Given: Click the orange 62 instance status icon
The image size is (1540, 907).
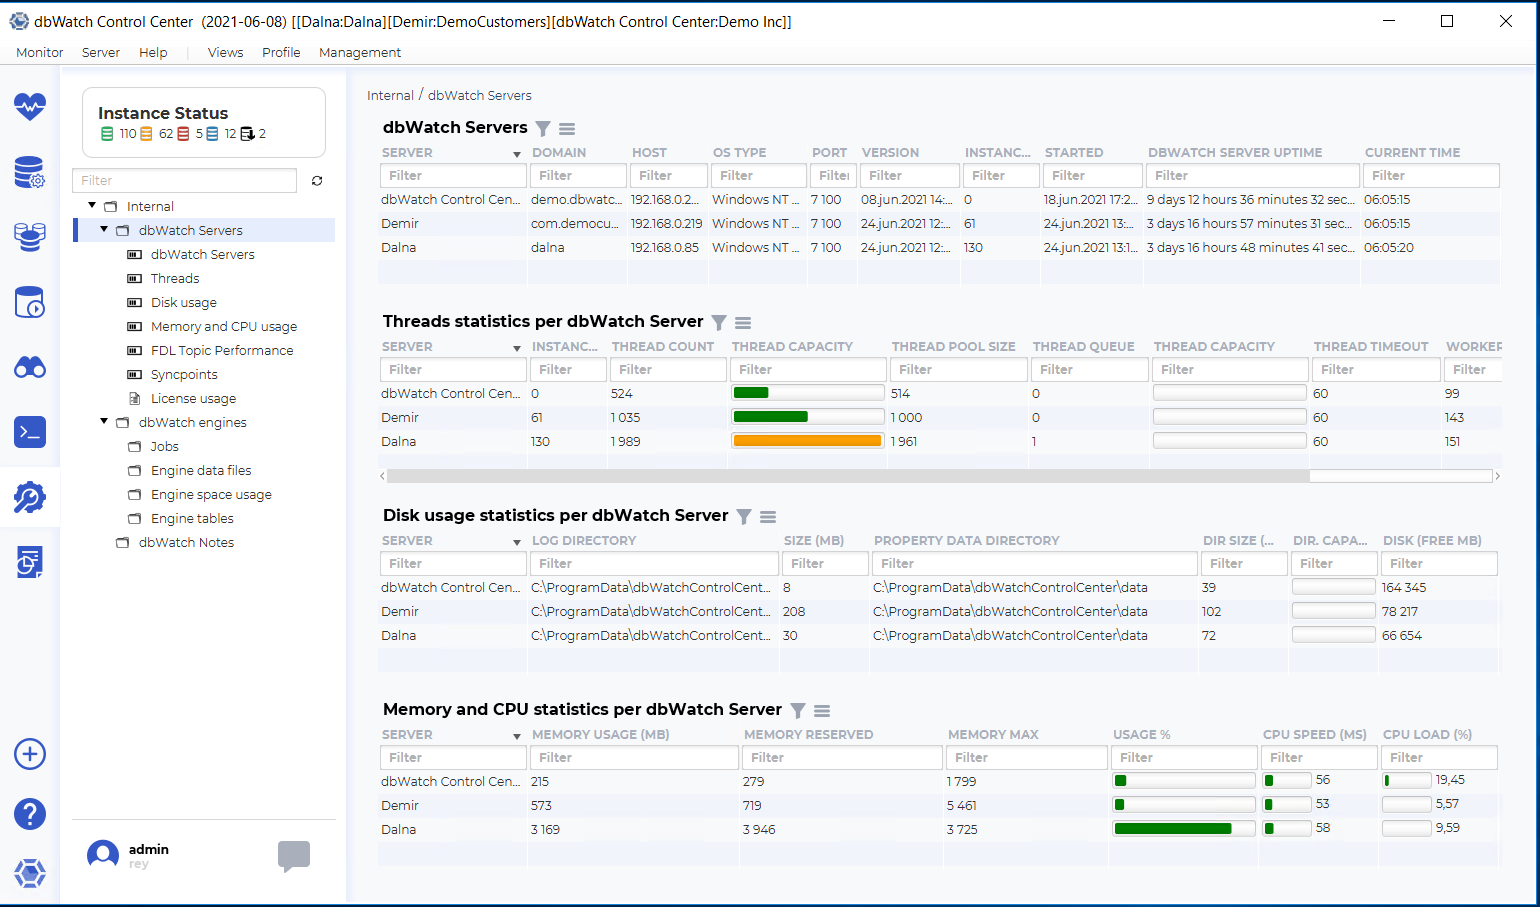Looking at the screenshot, I should [x=146, y=134].
